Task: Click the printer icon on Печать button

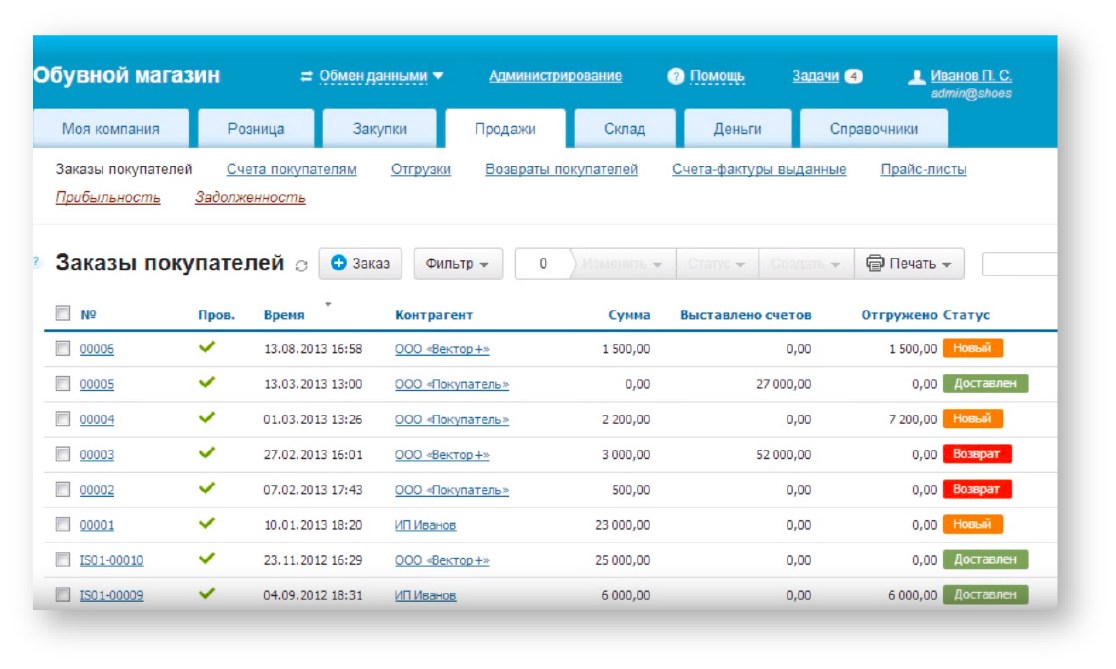Action: (875, 263)
